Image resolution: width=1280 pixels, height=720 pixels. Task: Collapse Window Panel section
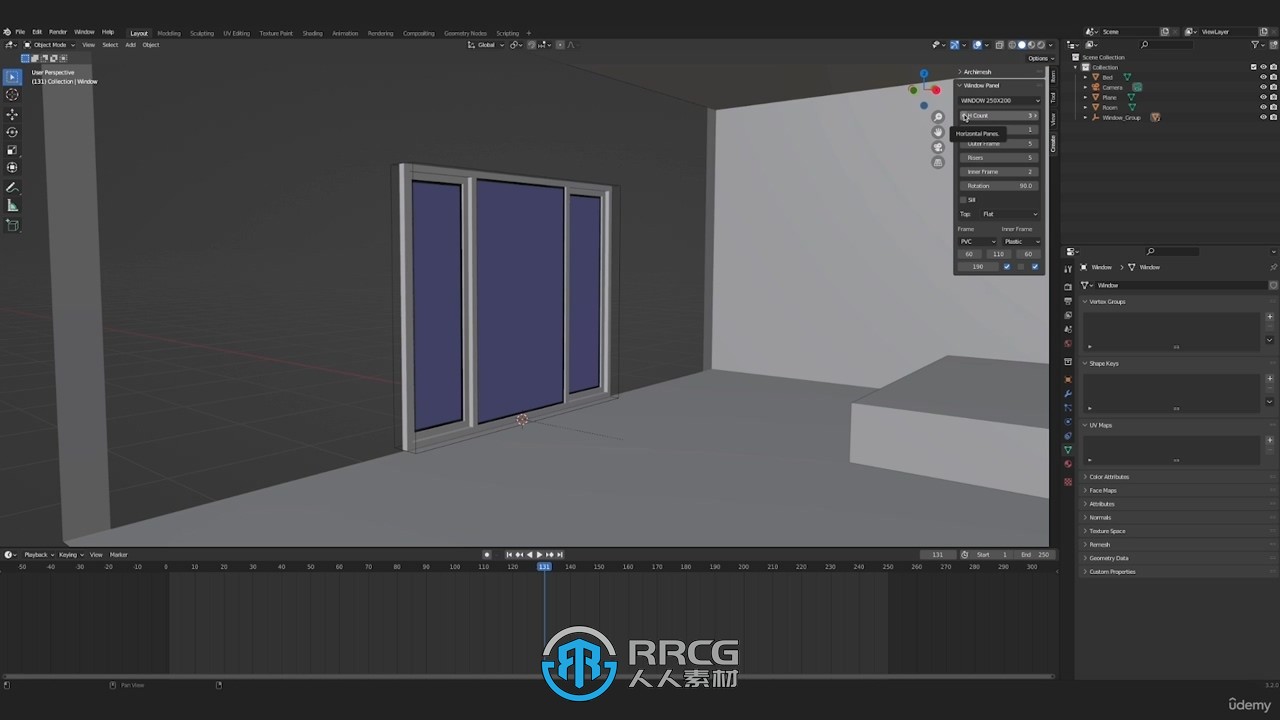pyautogui.click(x=980, y=85)
